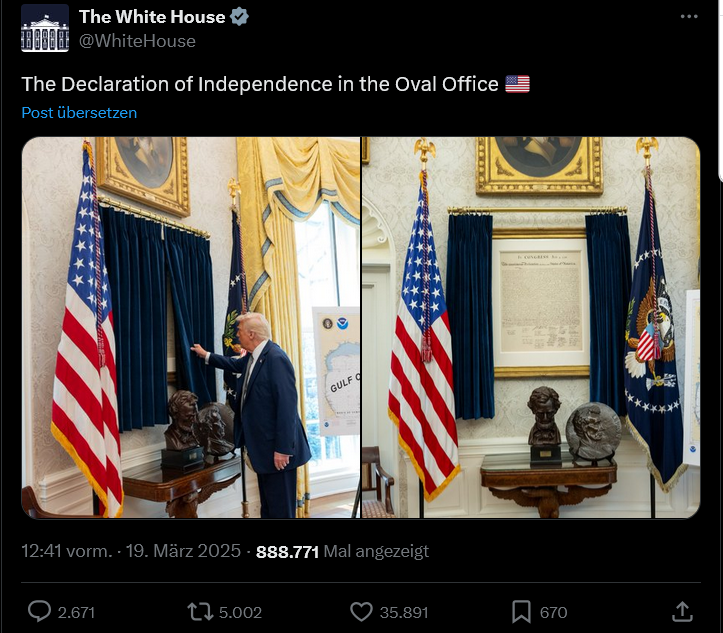Click the blue verified badge
Viewport: 723px width, 633px height.
(239, 17)
